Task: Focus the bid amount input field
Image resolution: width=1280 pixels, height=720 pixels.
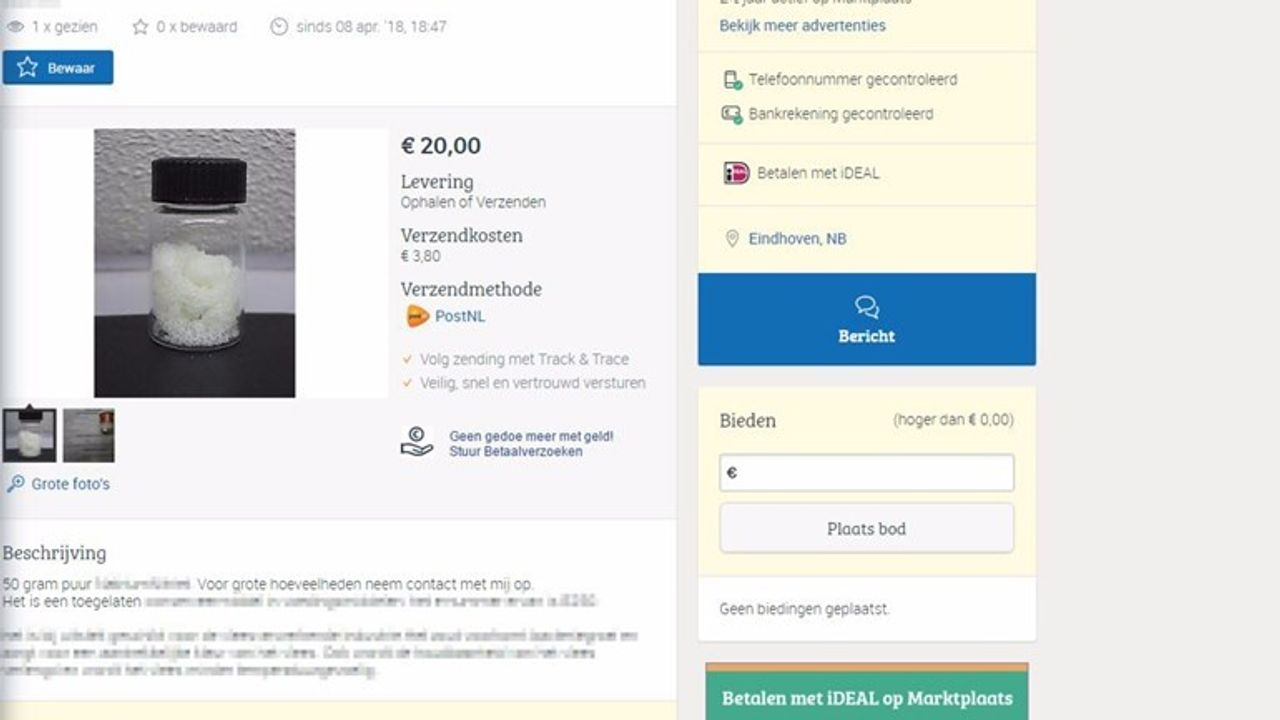Action: pos(866,473)
